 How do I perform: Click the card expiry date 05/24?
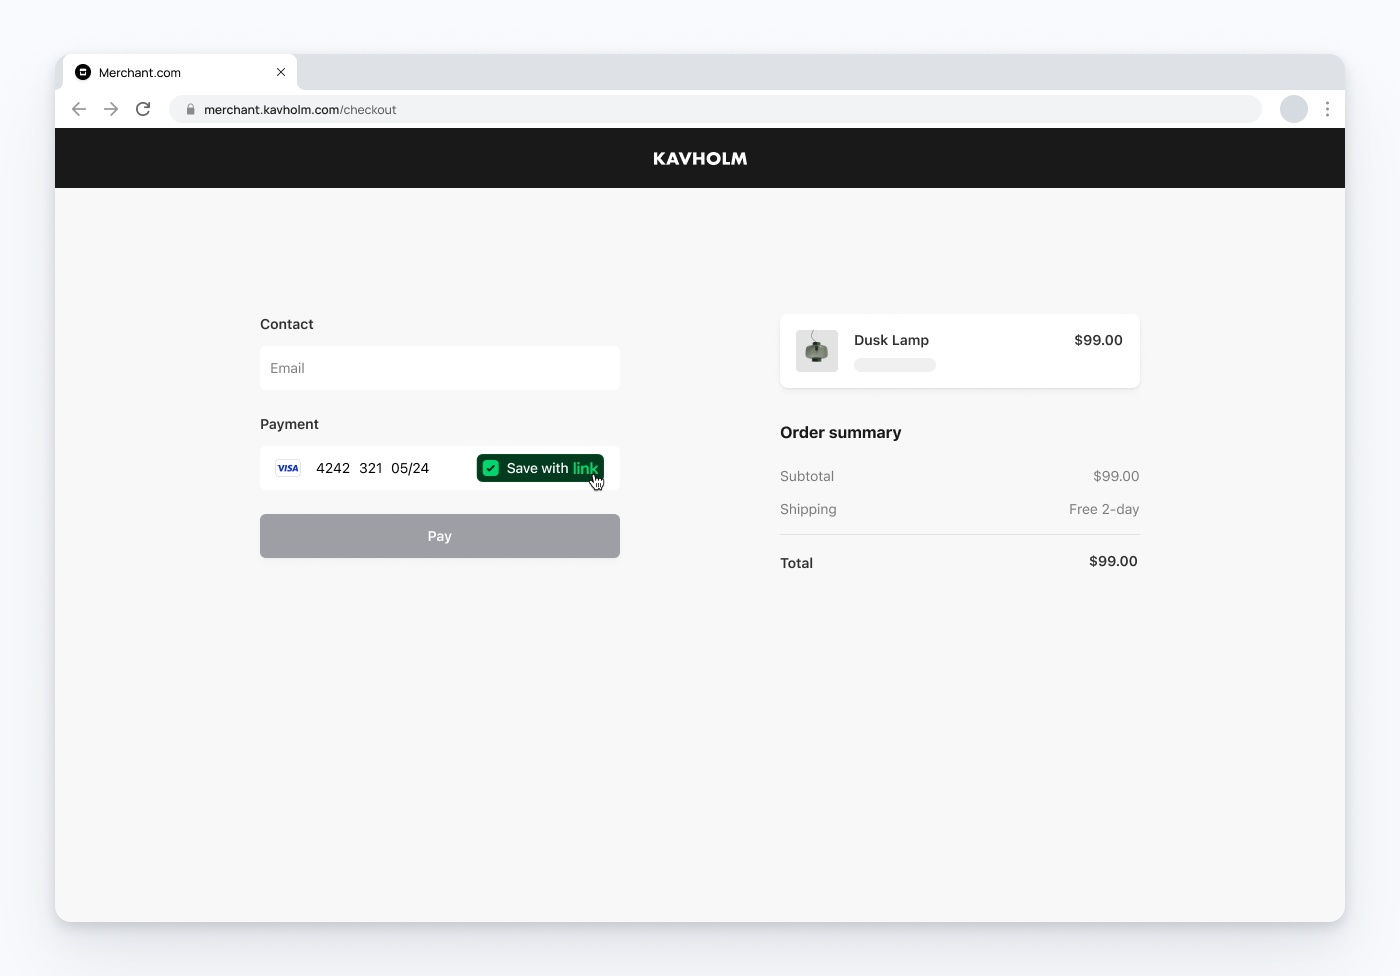pyautogui.click(x=408, y=468)
